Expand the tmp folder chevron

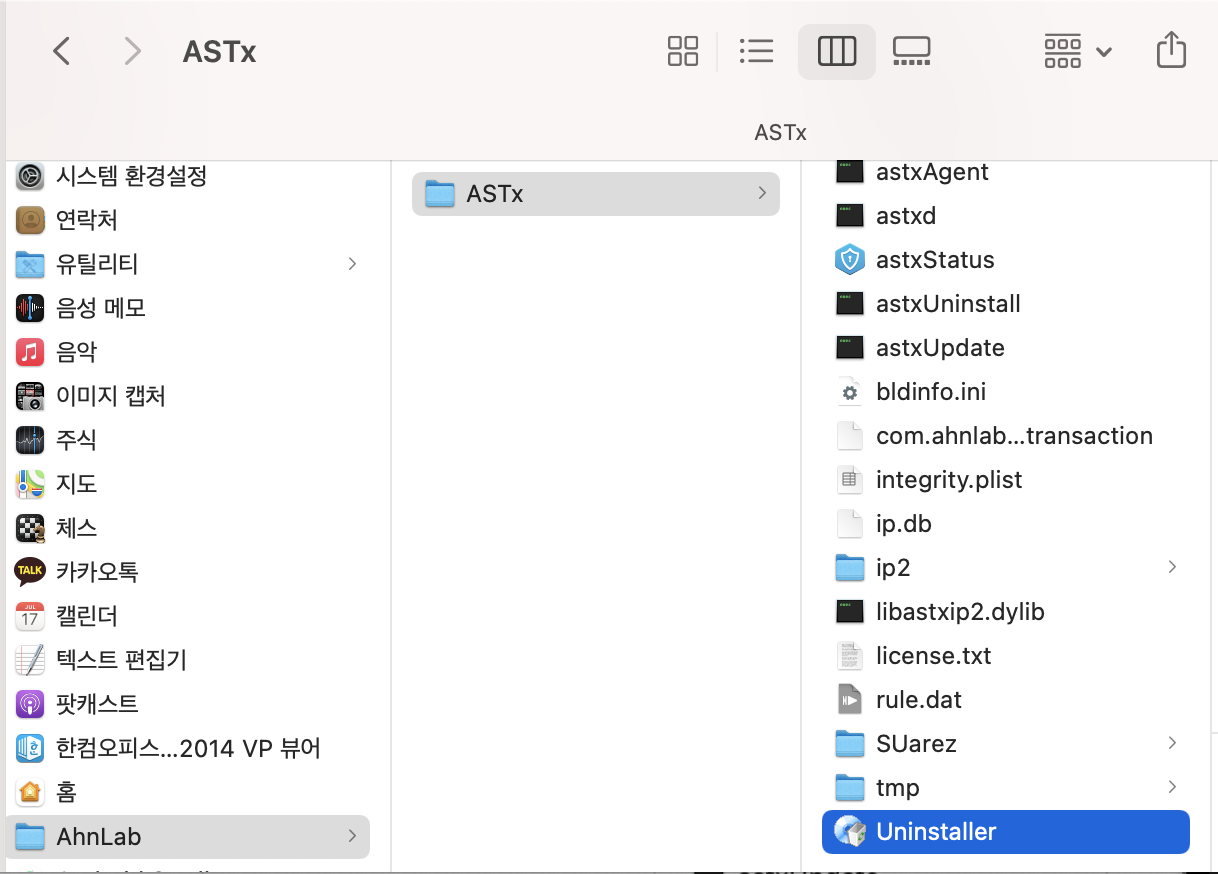click(1172, 787)
